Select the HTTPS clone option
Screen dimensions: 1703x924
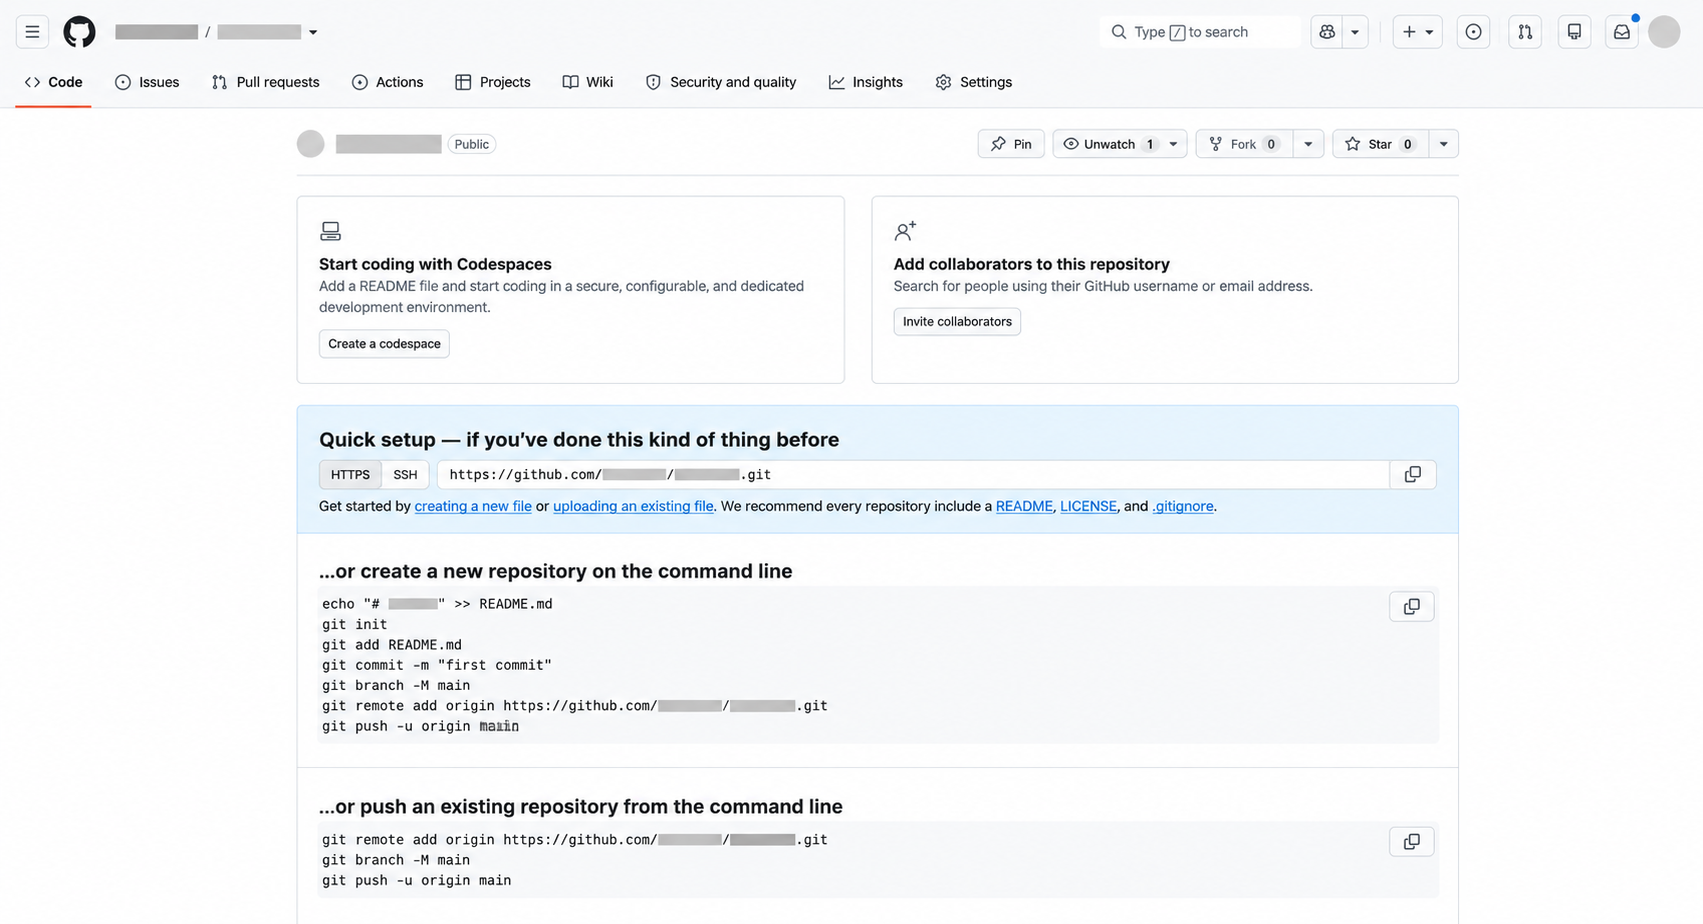(350, 475)
